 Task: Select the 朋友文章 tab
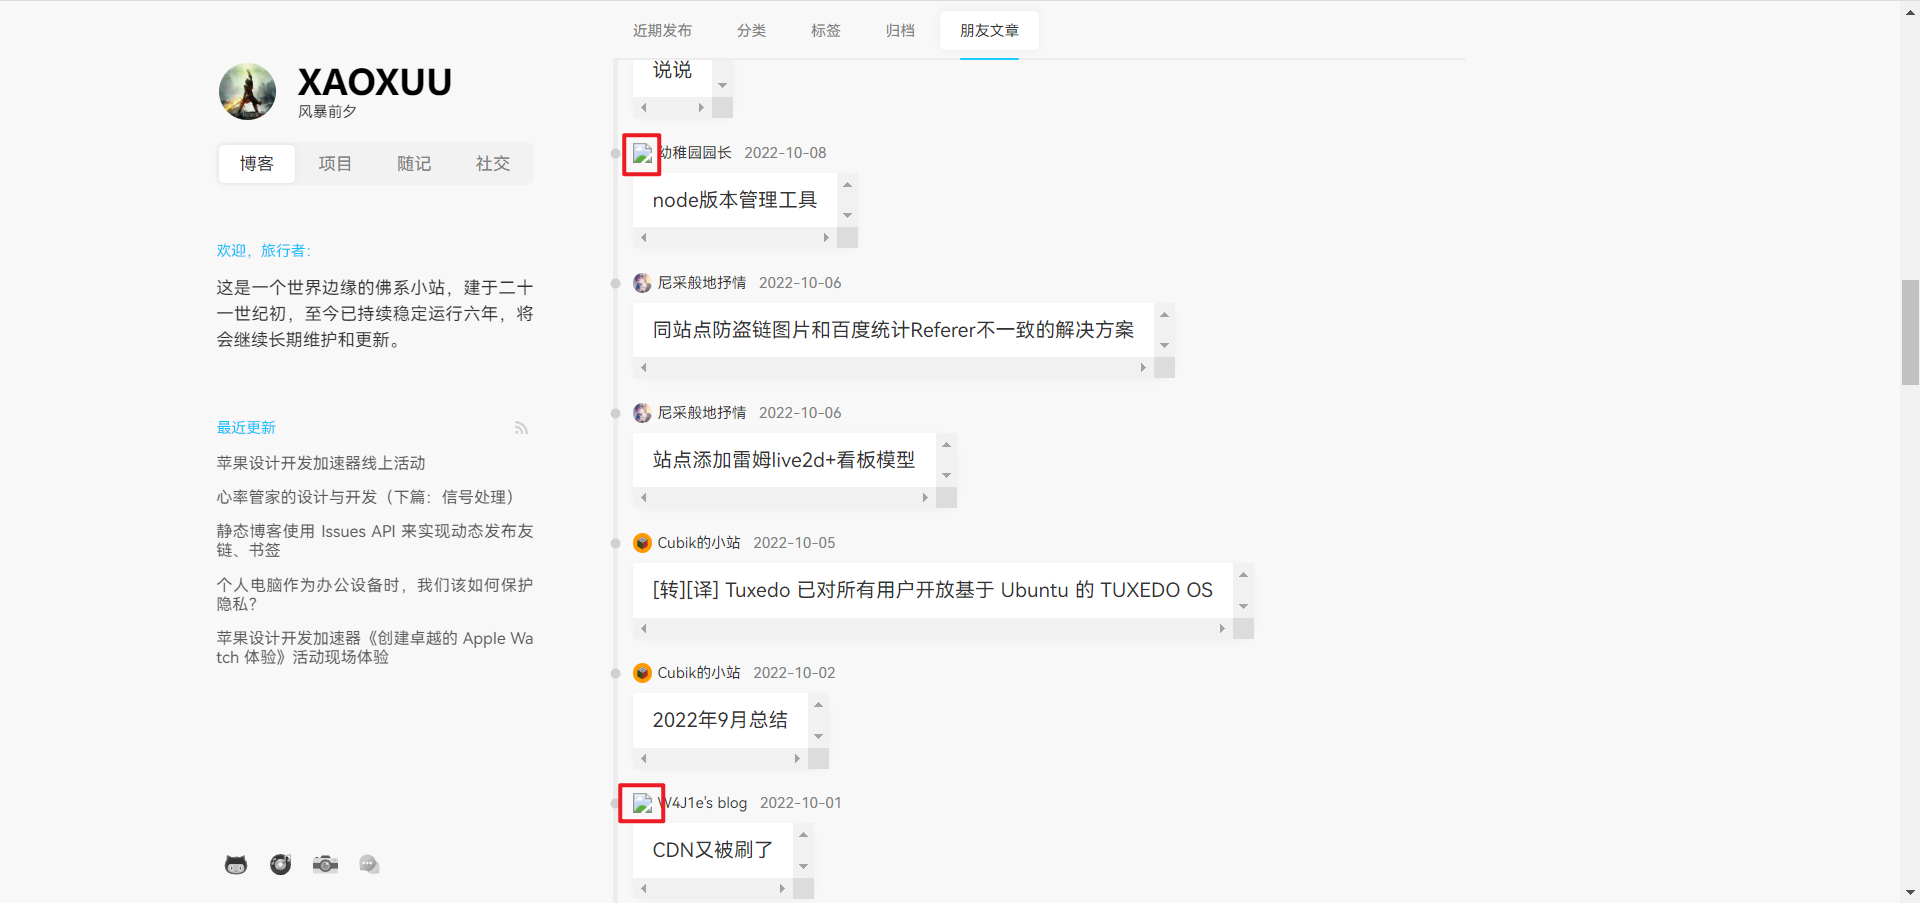click(x=989, y=31)
